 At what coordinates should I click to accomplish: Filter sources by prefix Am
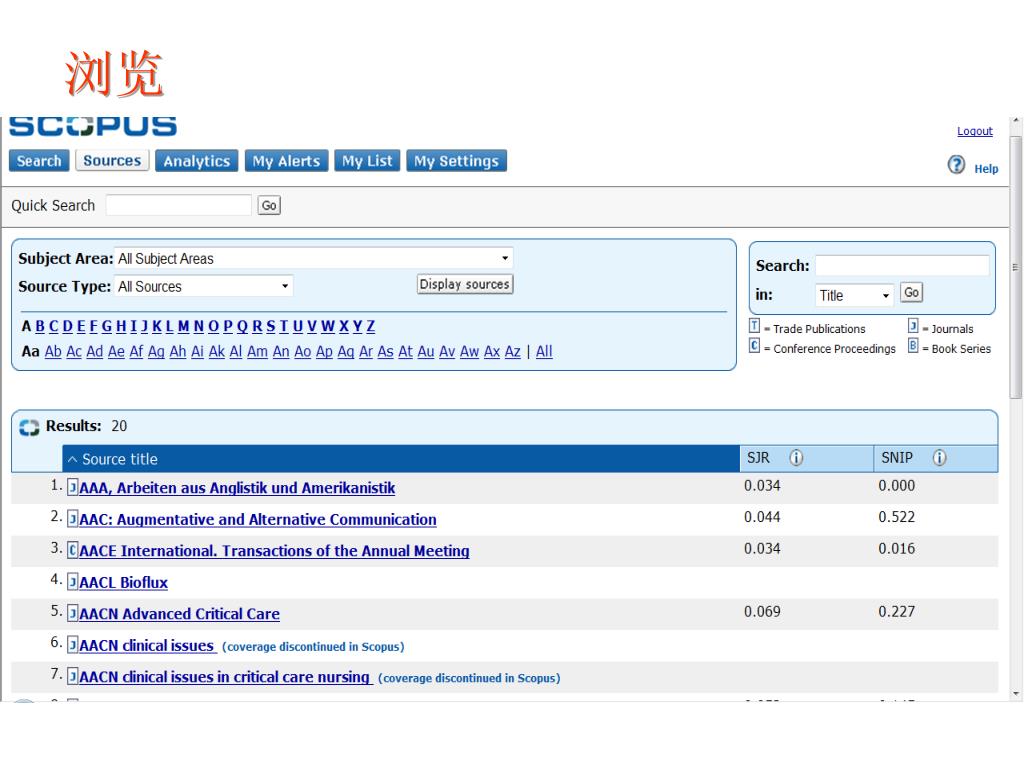pos(257,351)
